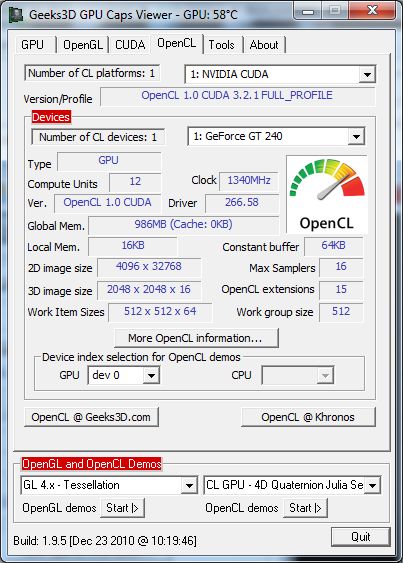Expand the NVIDIA CUDA platform dropdown

[x=367, y=74]
